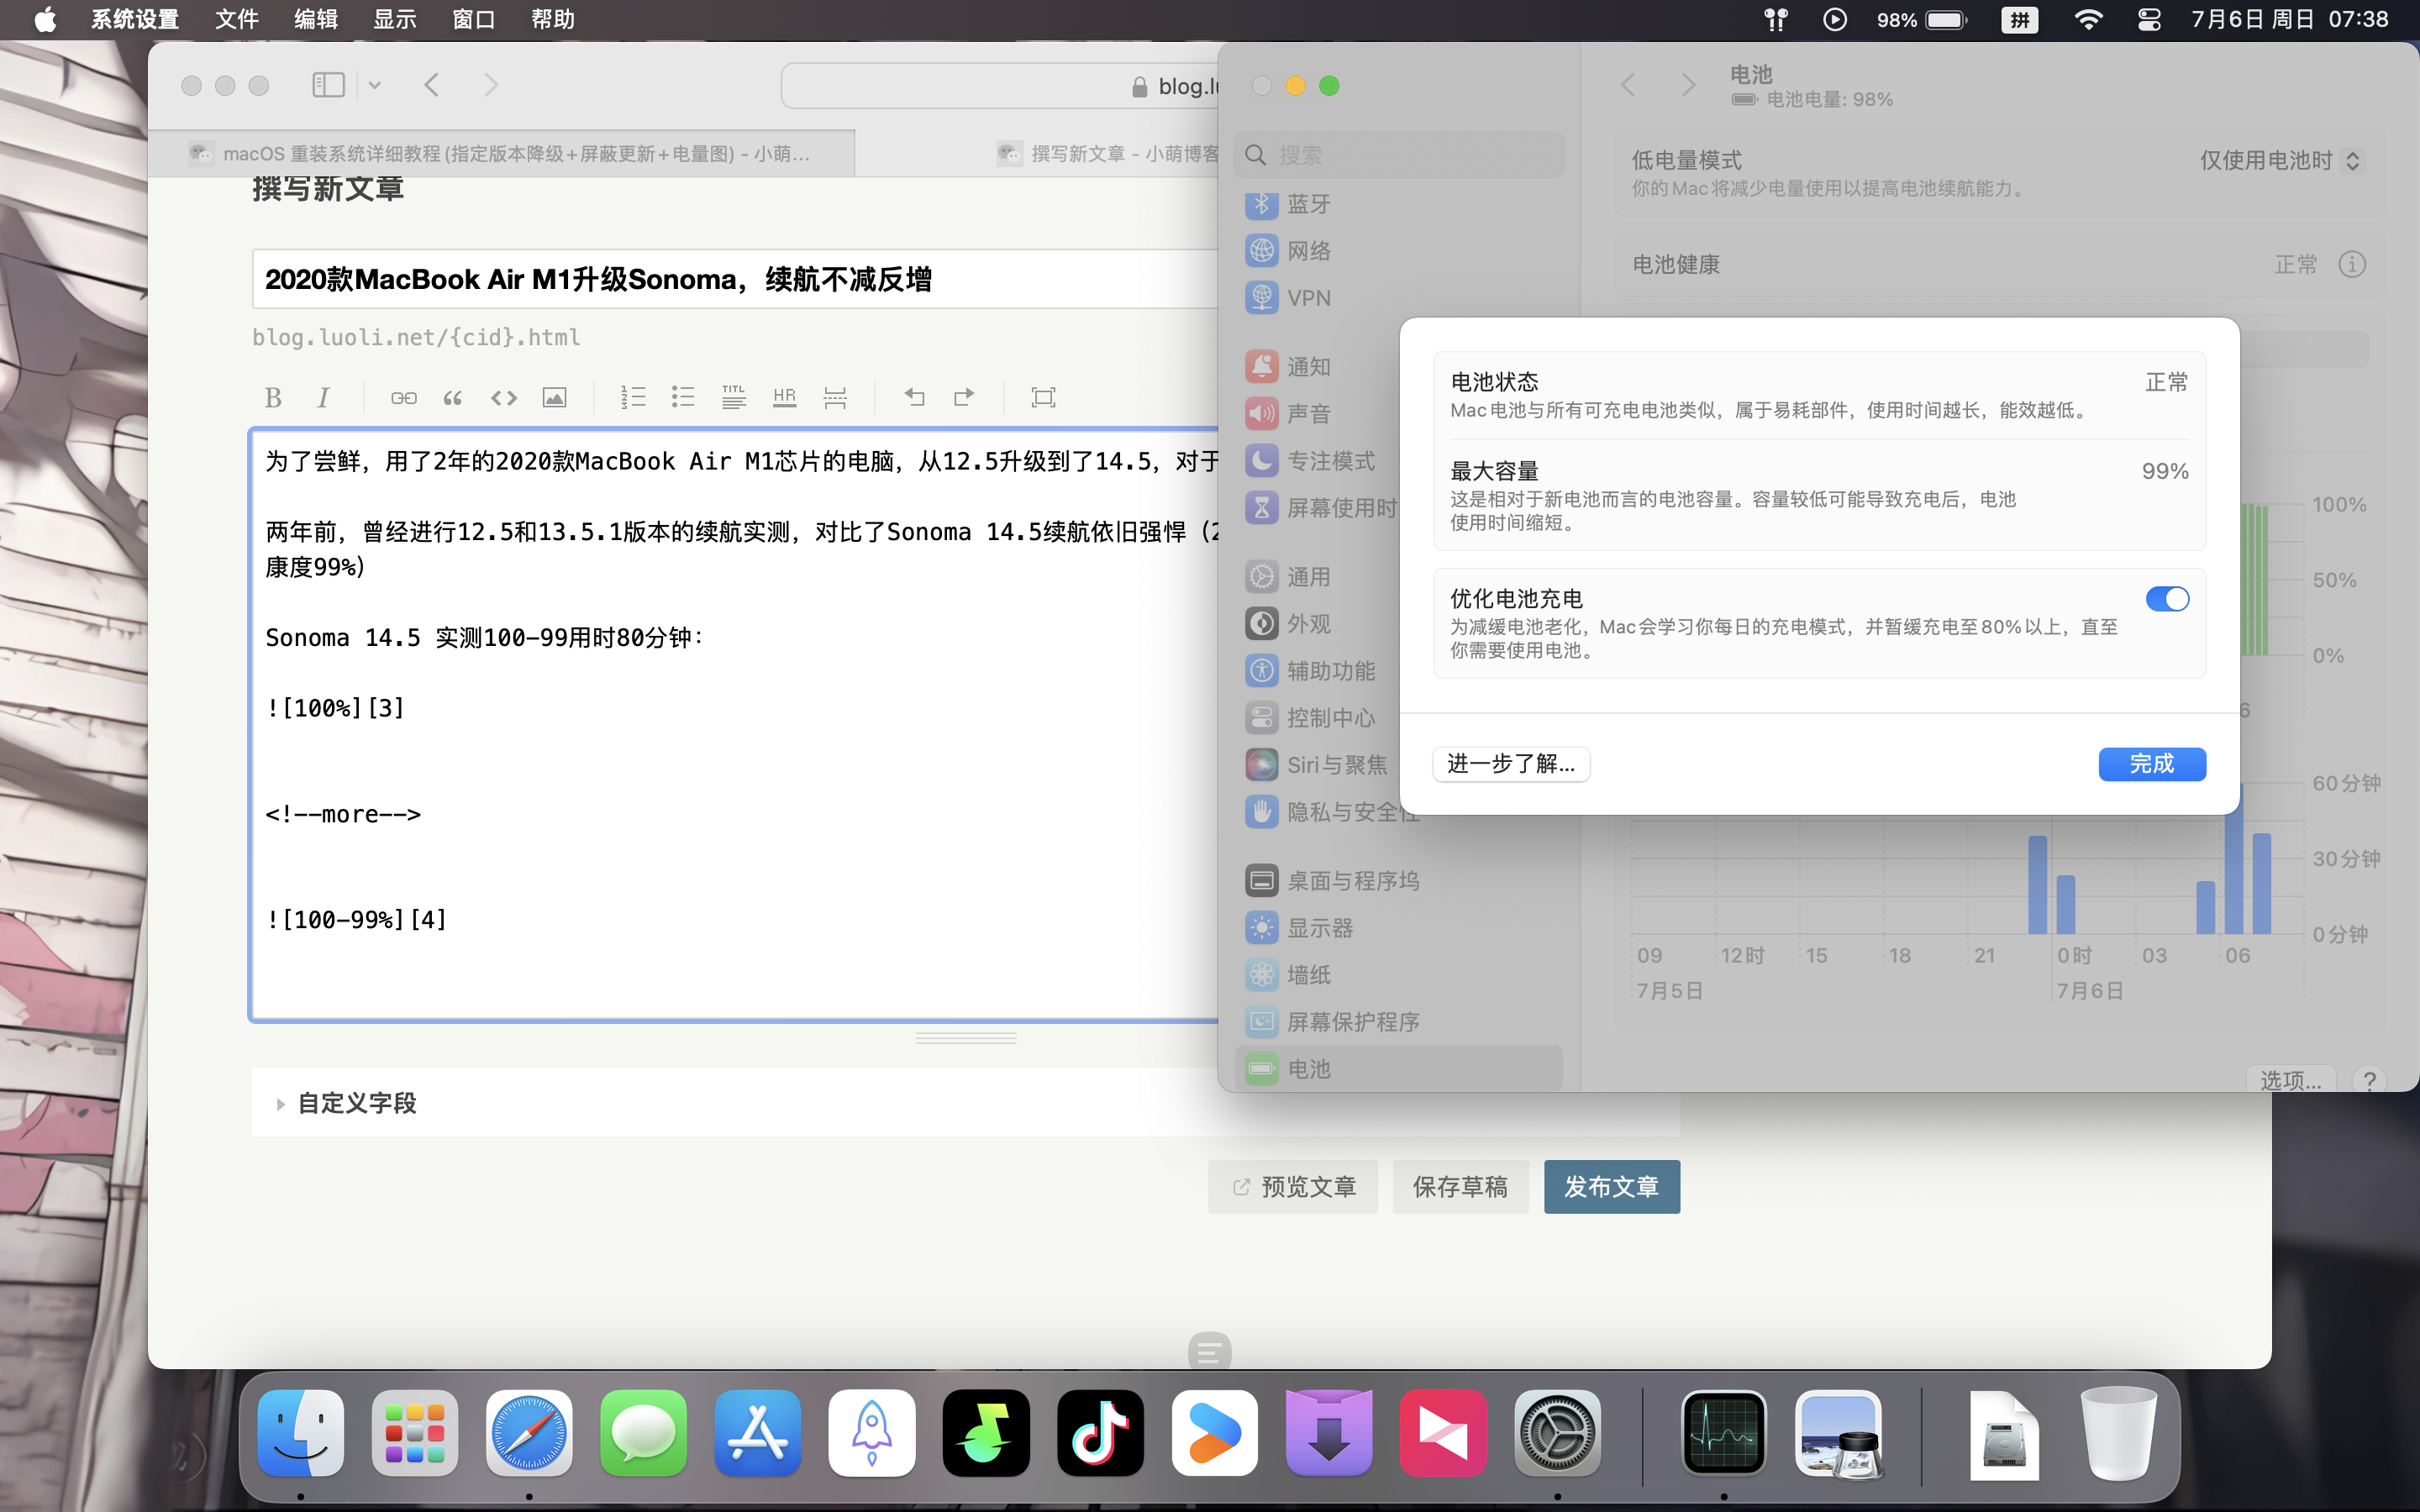The height and width of the screenshot is (1512, 2420).
Task: Click the System Settings search field
Action: click(x=1399, y=155)
